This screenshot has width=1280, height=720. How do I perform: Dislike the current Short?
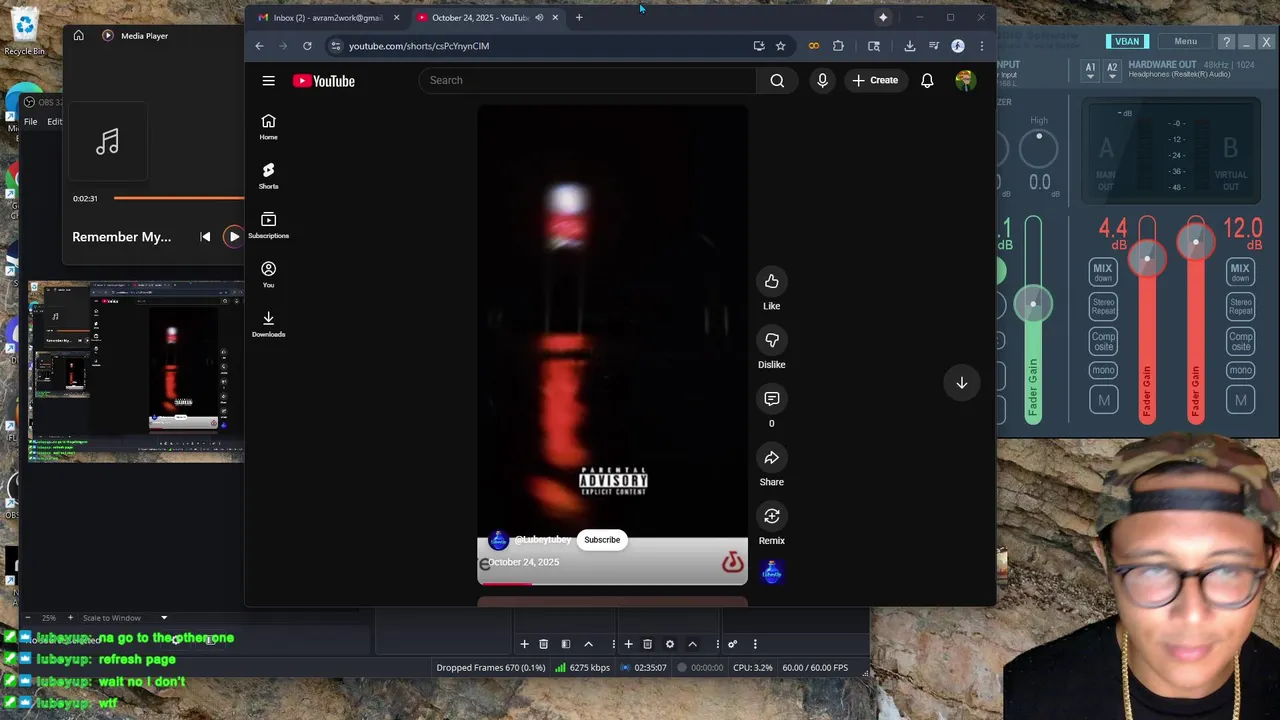click(771, 340)
